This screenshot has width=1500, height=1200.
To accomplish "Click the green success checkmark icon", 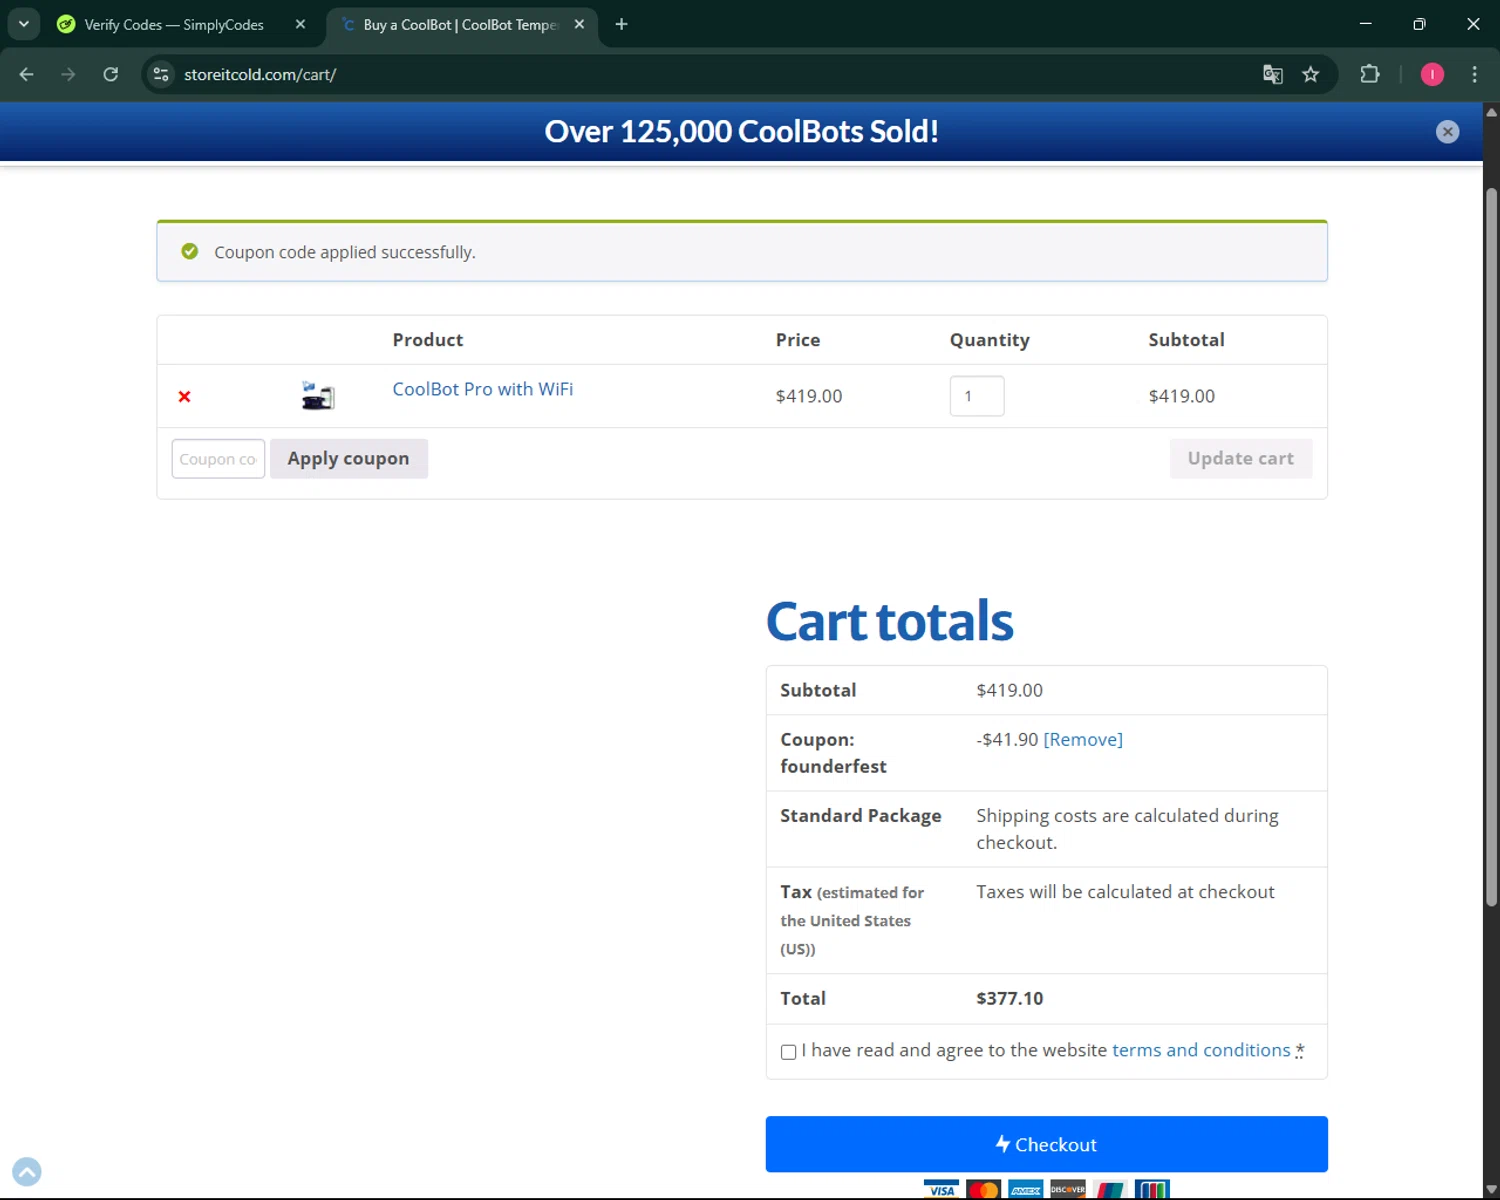I will (x=190, y=251).
